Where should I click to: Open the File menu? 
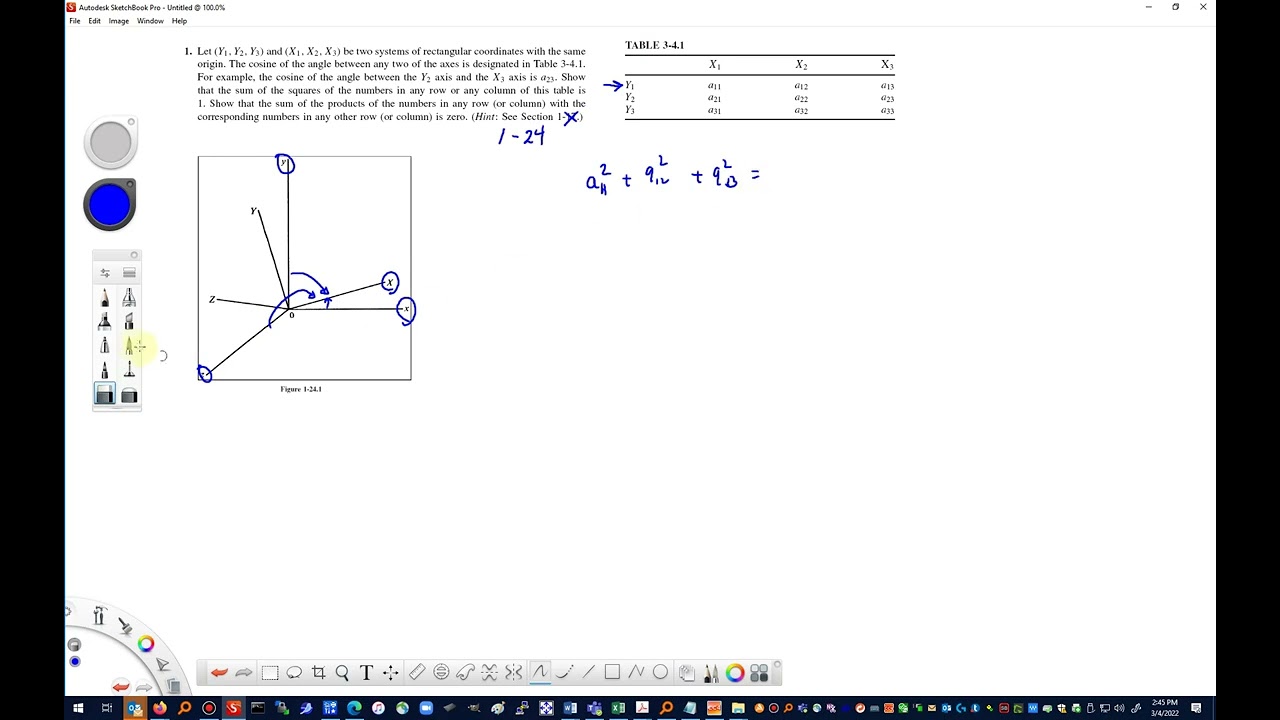point(74,21)
